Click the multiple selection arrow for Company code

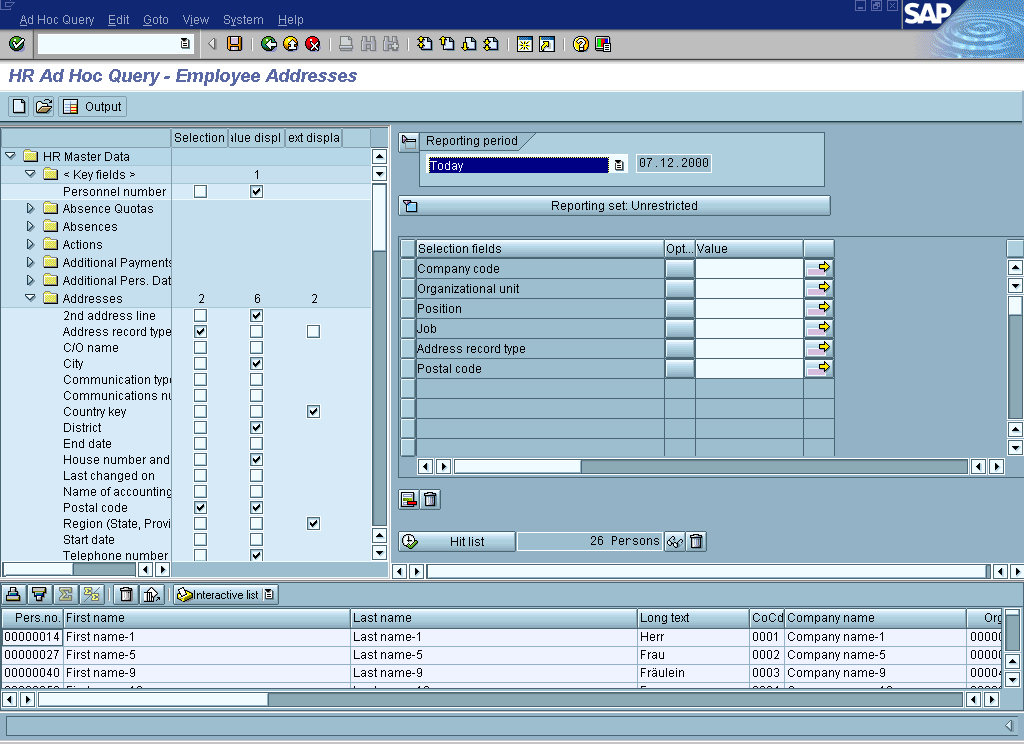click(x=818, y=268)
